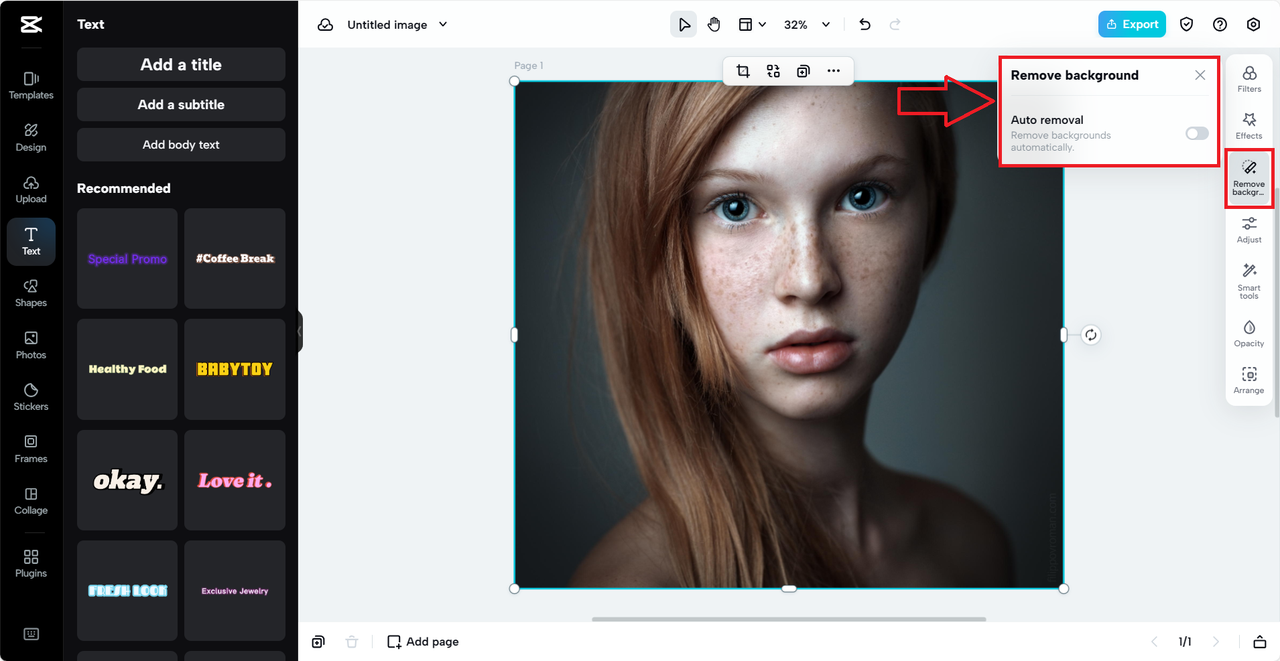1280x661 pixels.
Task: Click the Add page button
Action: (x=423, y=642)
